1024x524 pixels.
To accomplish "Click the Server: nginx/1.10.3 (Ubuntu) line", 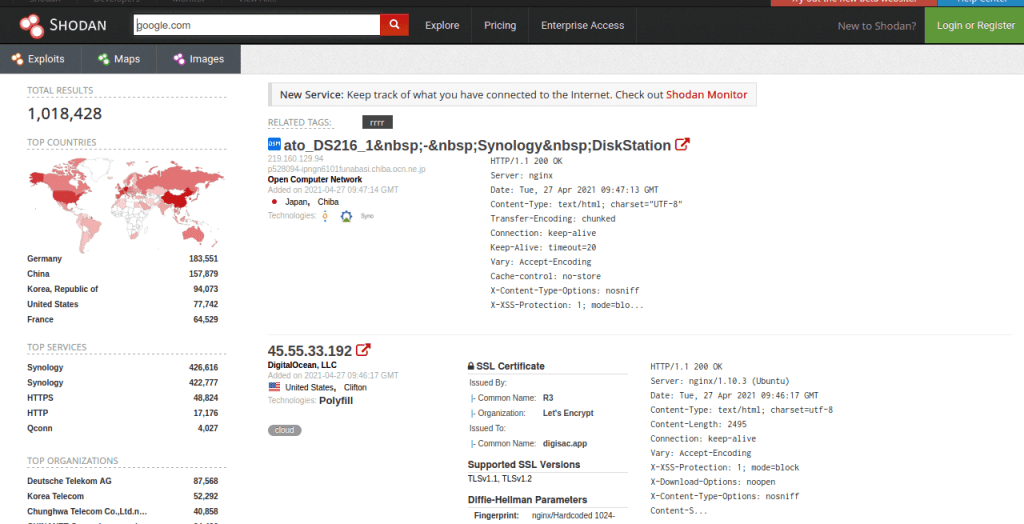I will [x=720, y=381].
